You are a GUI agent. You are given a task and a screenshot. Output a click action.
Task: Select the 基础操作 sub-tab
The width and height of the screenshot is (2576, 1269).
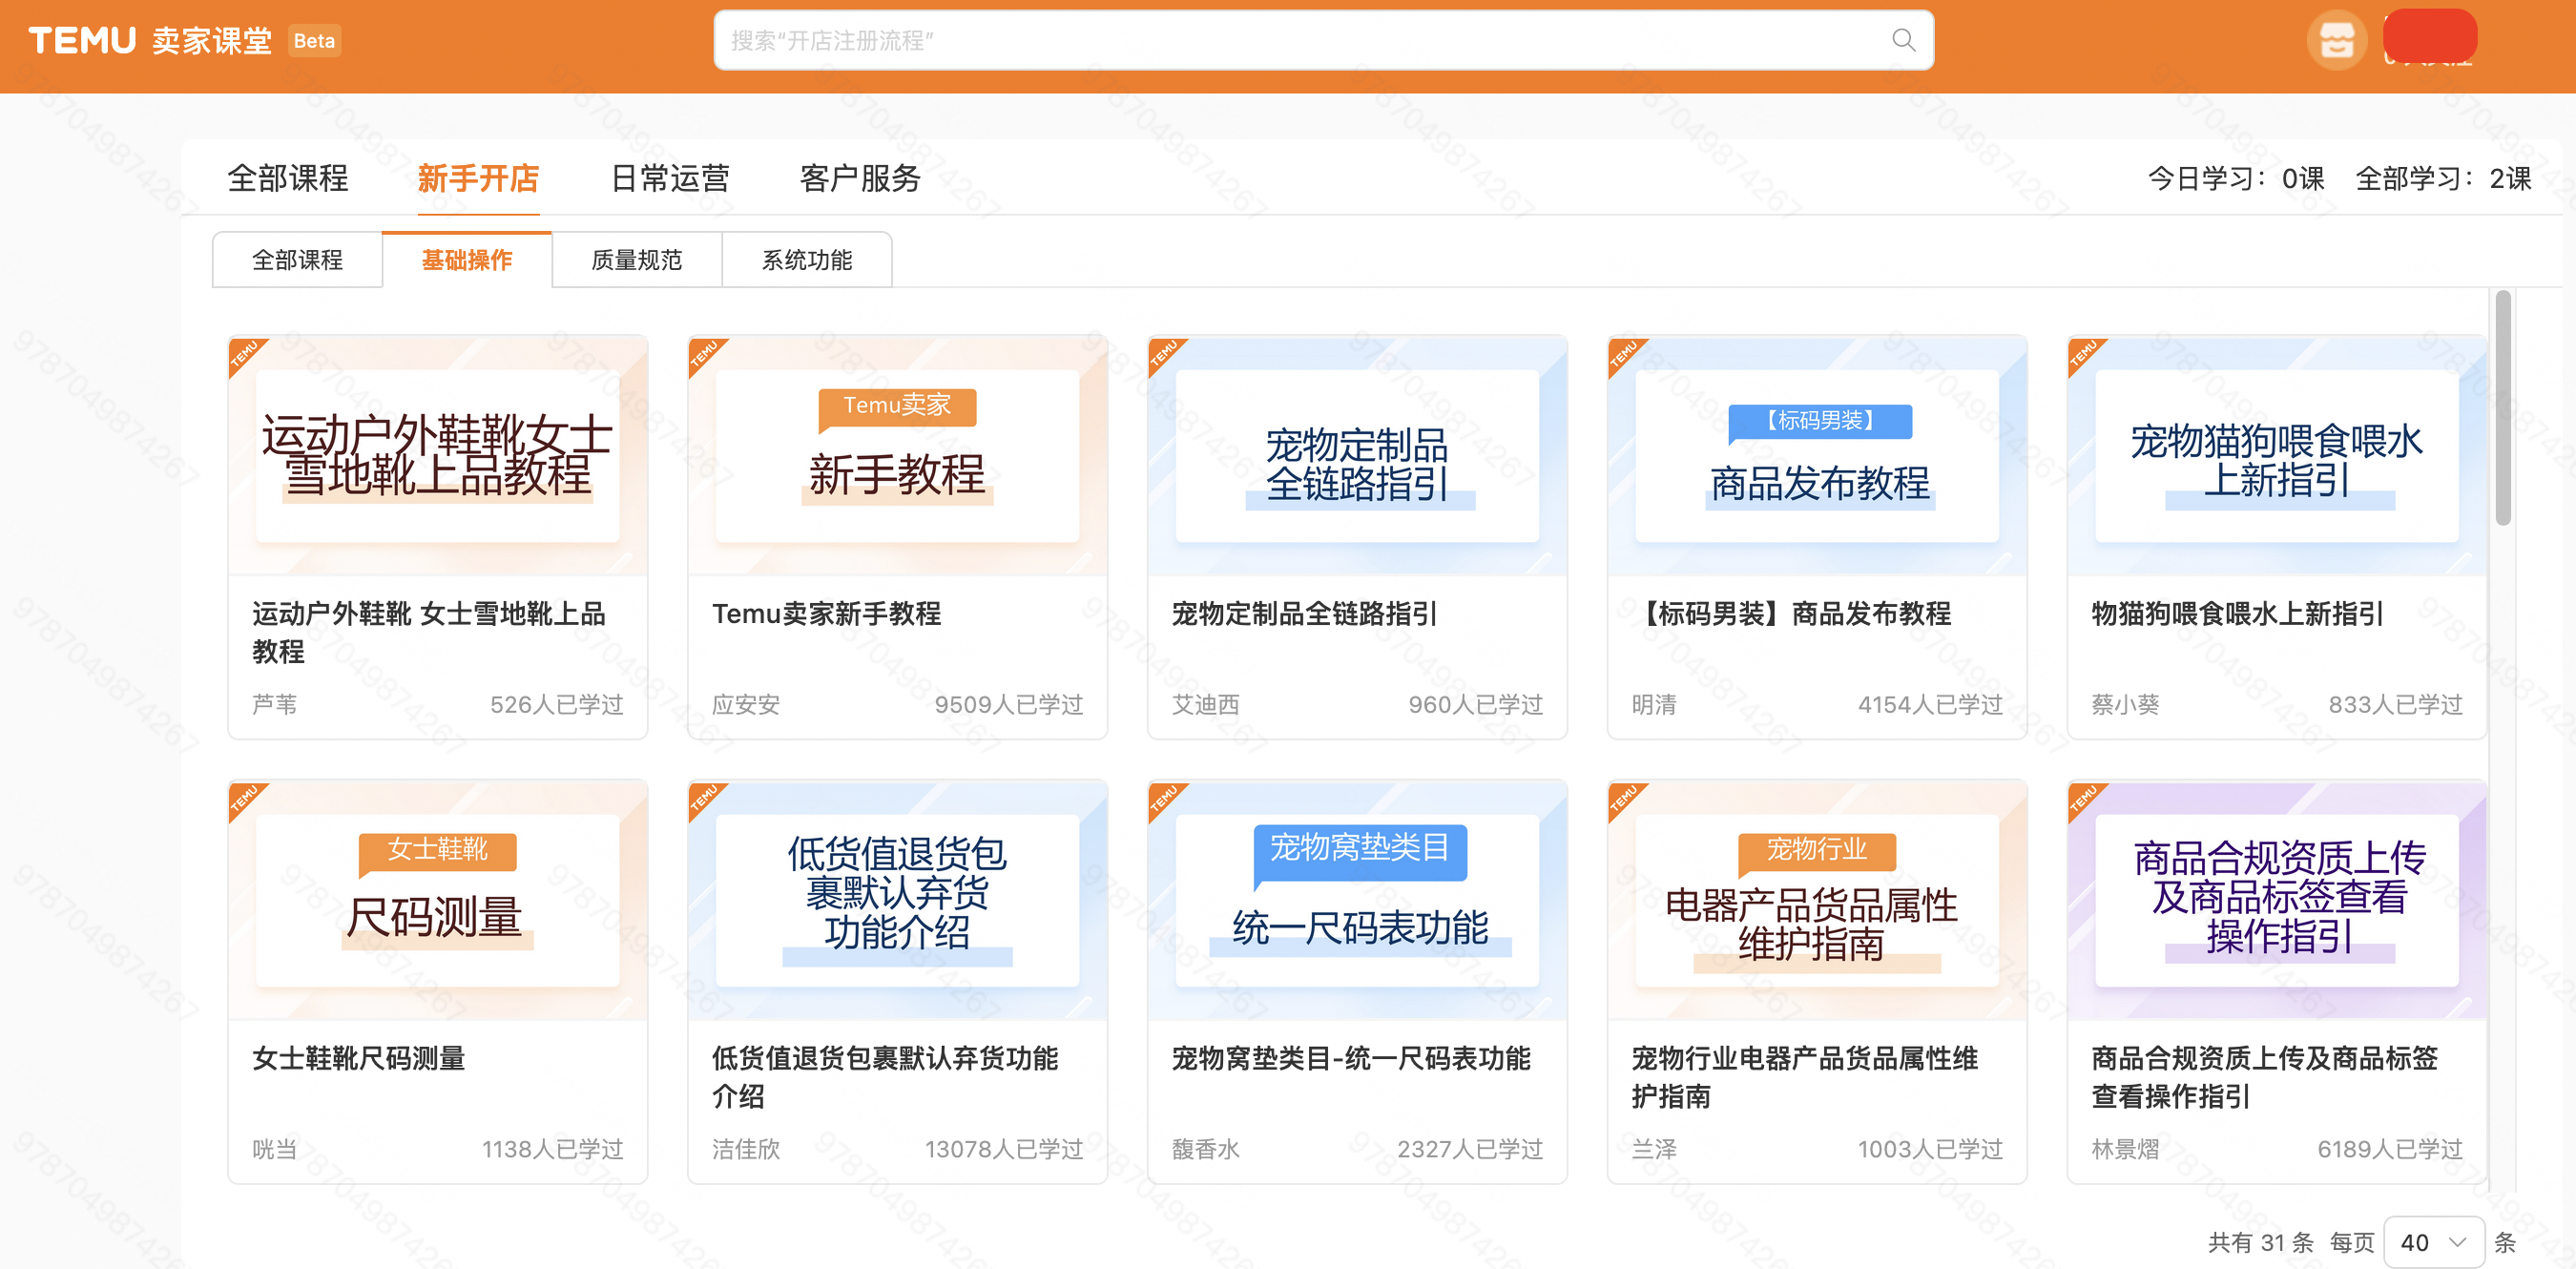467,260
